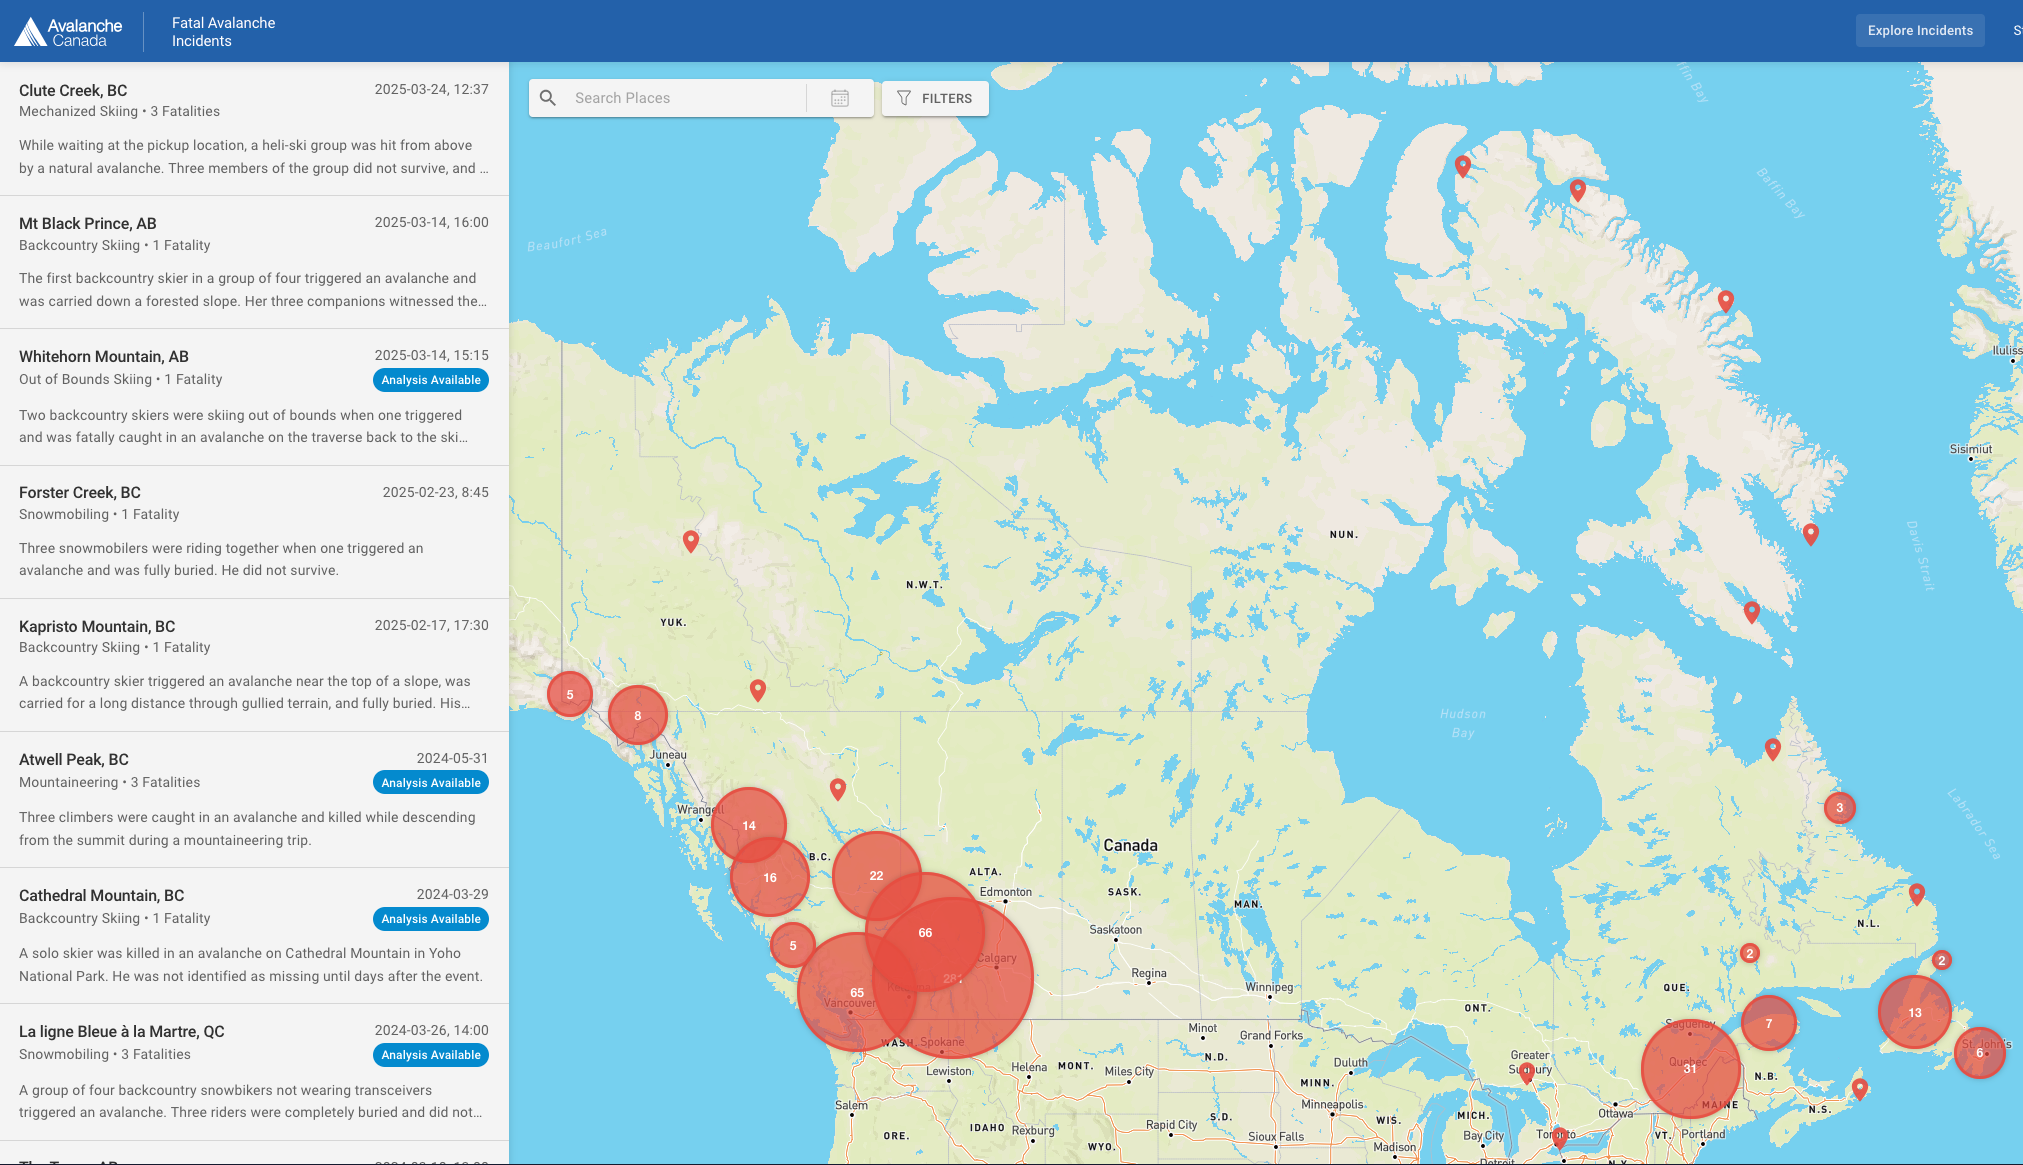This screenshot has width=2023, height=1165.
Task: Click the search magnifier icon
Action: point(548,98)
